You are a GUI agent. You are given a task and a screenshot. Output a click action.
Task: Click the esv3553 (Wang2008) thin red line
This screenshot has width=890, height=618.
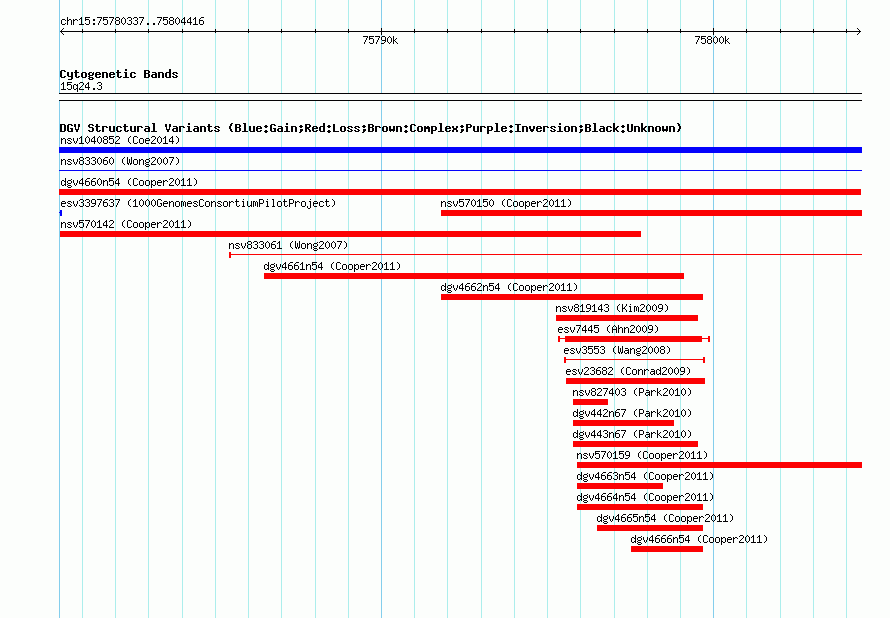(635, 360)
